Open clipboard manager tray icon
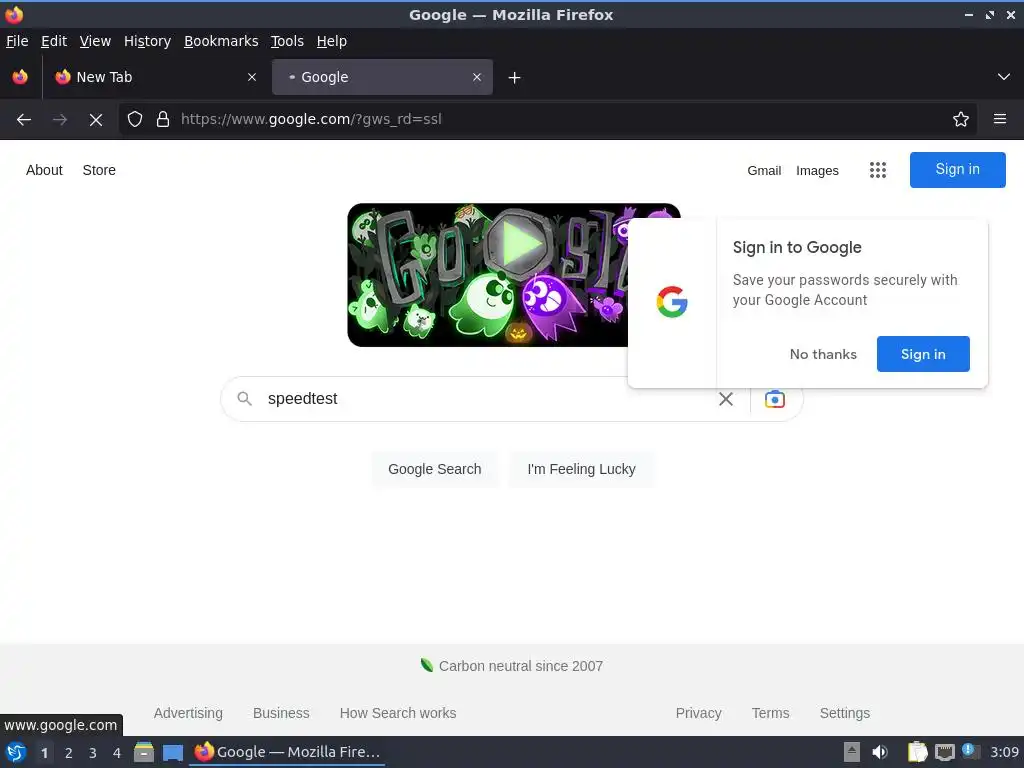 point(918,752)
